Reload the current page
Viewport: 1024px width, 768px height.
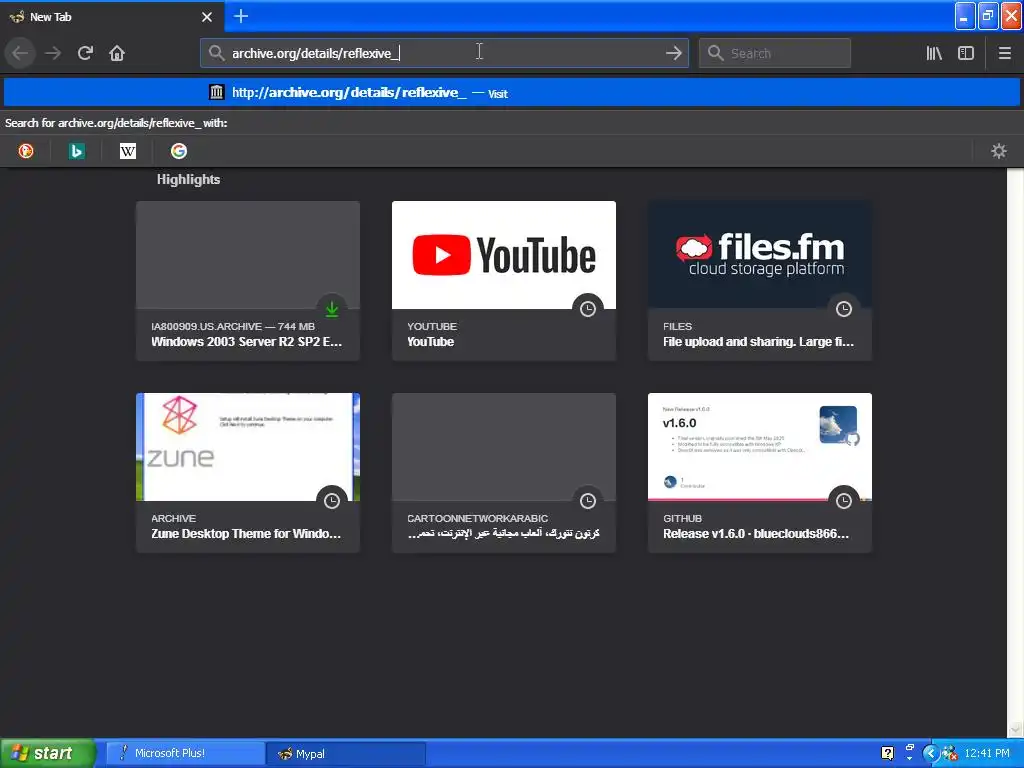pyautogui.click(x=85, y=53)
